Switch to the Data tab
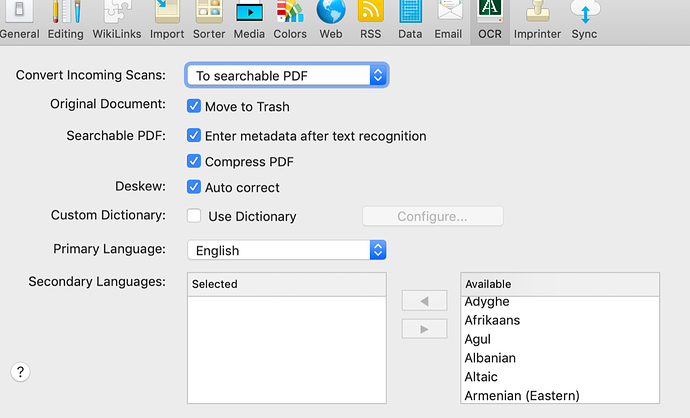The image size is (690, 418). tap(410, 20)
